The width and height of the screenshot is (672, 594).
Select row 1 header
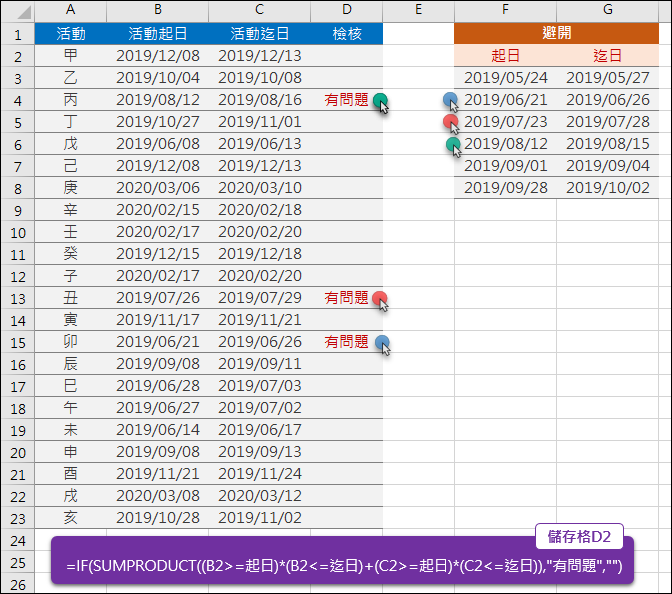(18, 34)
